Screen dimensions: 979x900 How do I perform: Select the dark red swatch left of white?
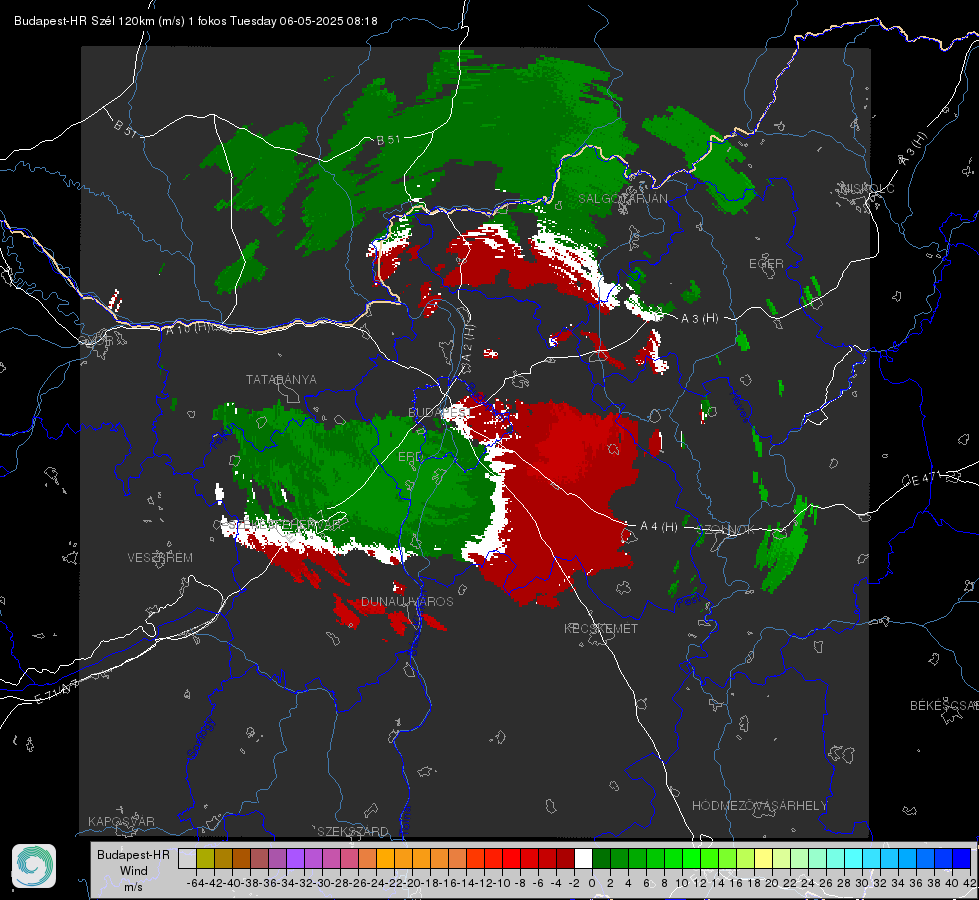[565, 858]
